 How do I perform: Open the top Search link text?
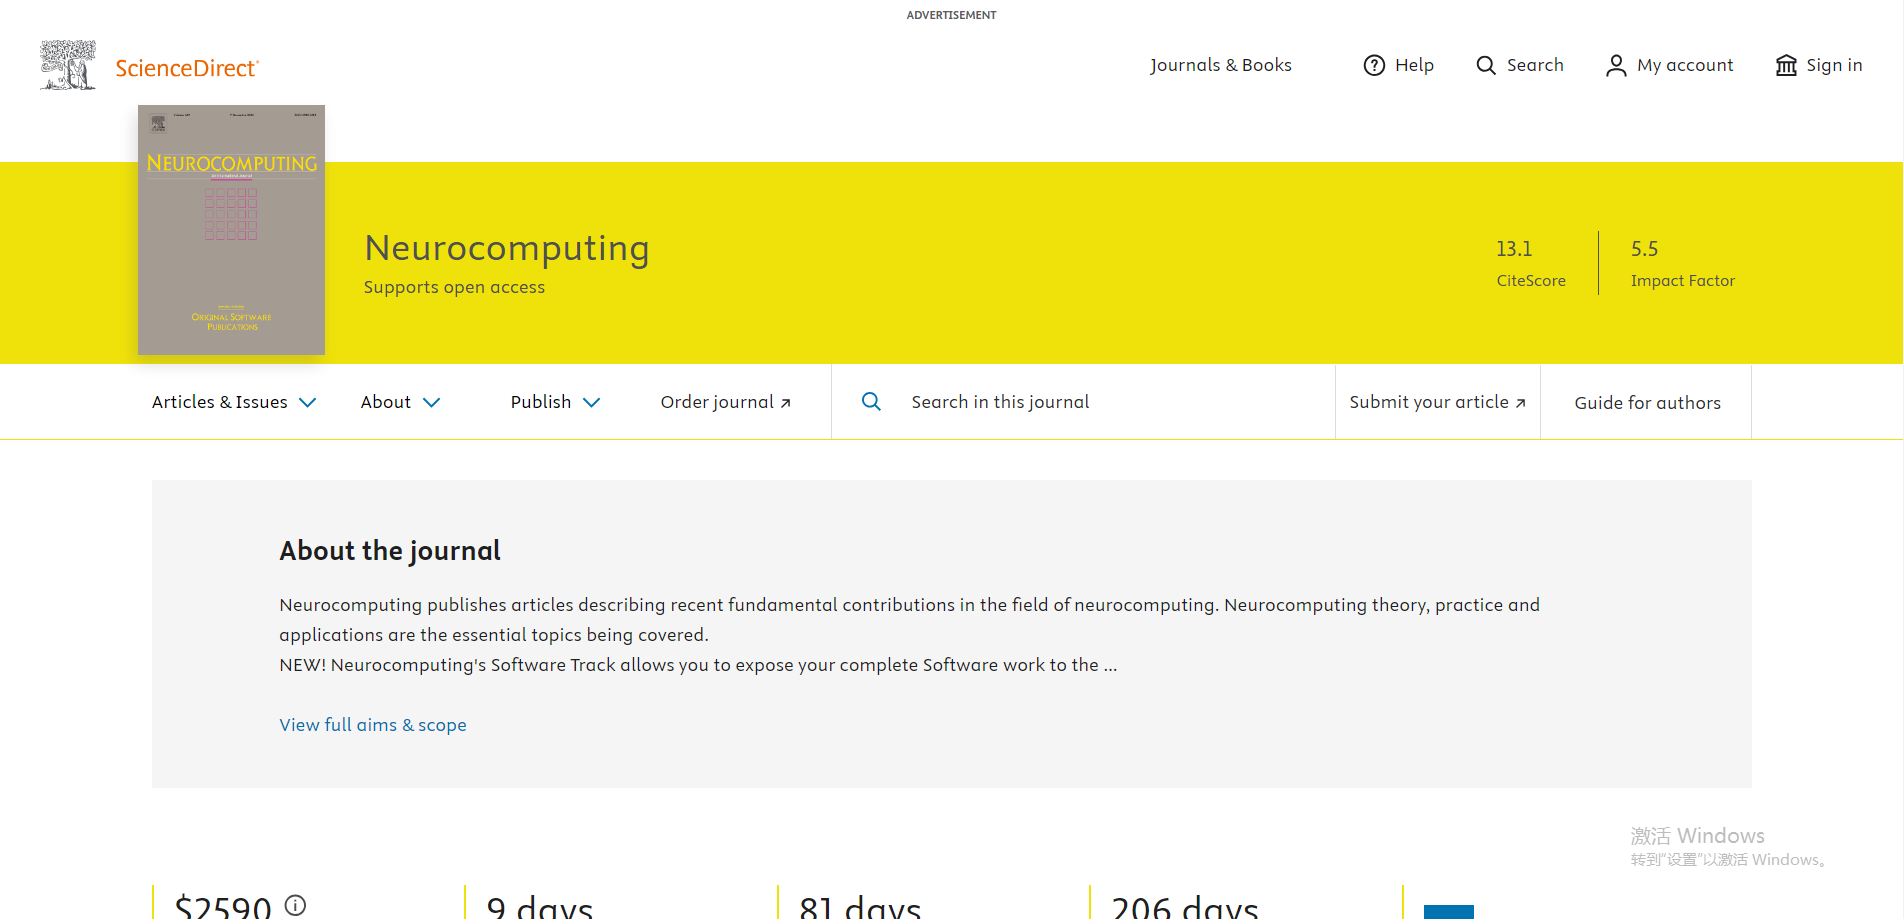pyautogui.click(x=1535, y=65)
